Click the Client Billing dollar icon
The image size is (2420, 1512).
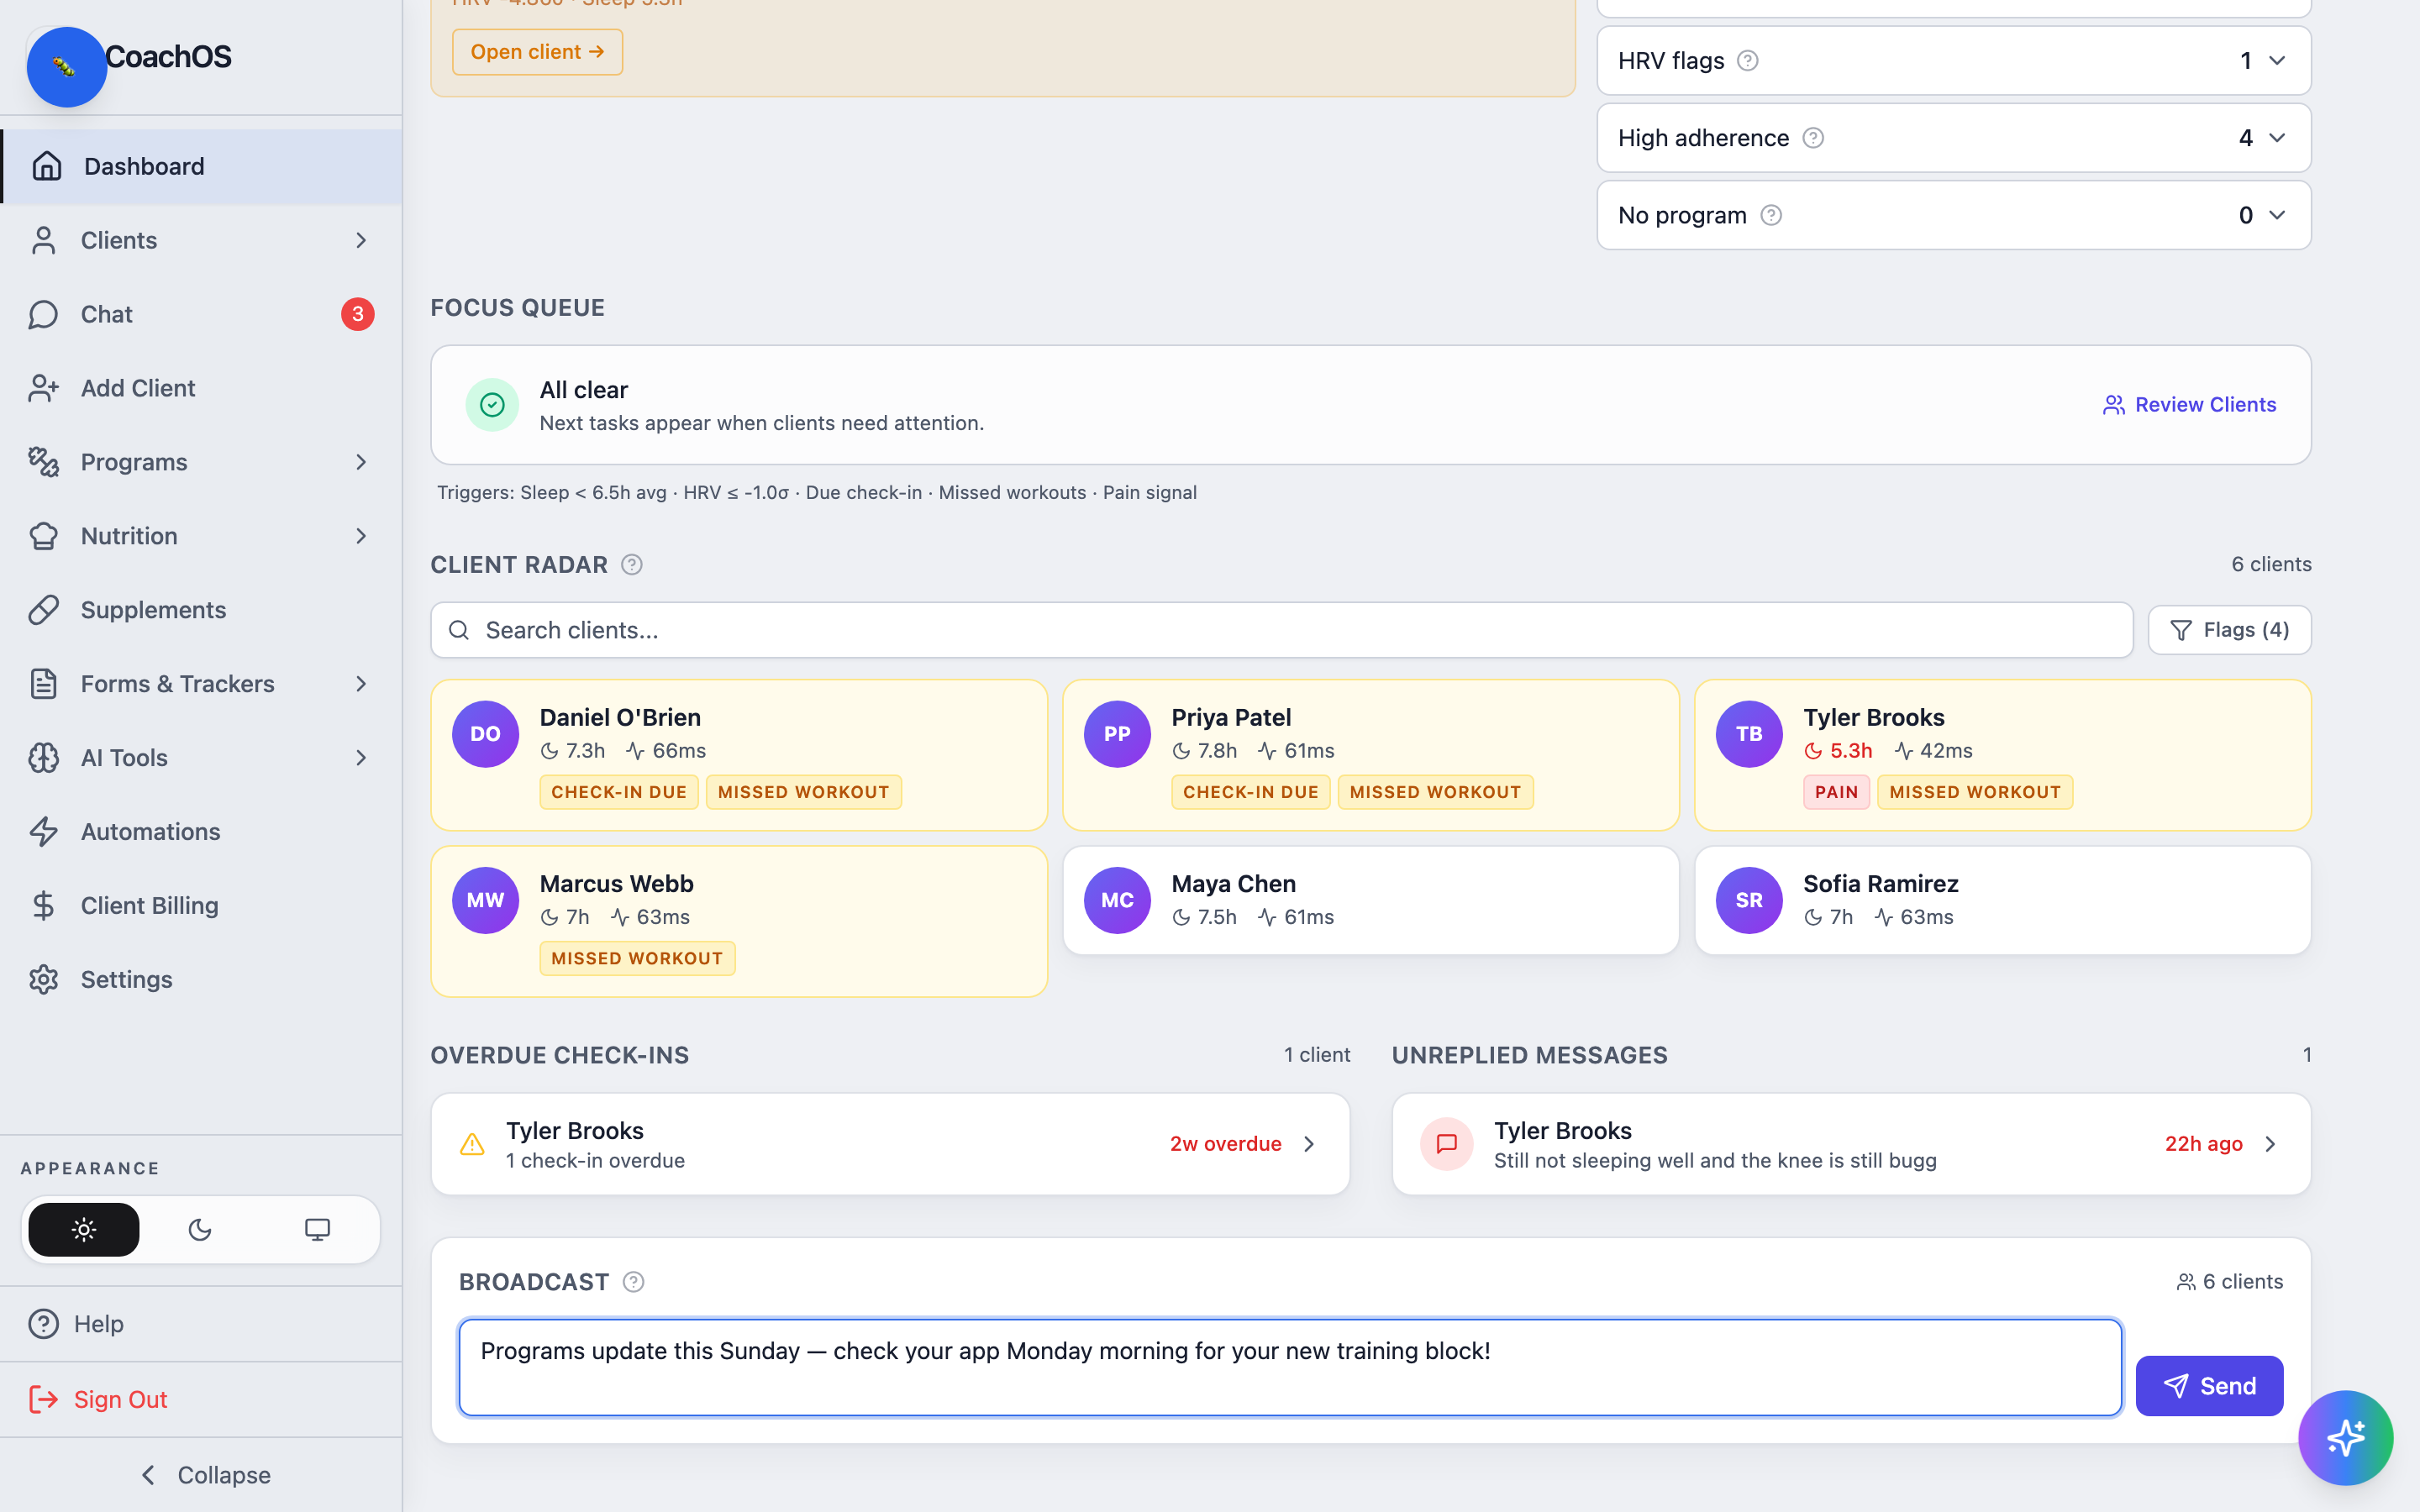[x=43, y=906]
